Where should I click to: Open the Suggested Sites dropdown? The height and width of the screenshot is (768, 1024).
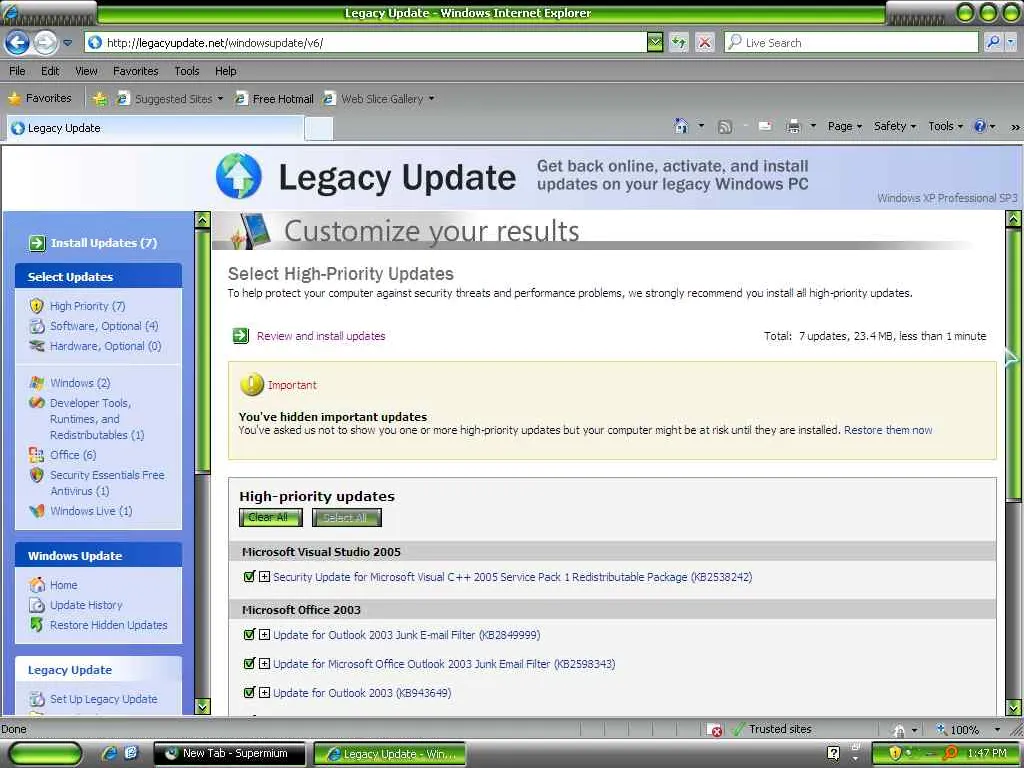pyautogui.click(x=220, y=99)
